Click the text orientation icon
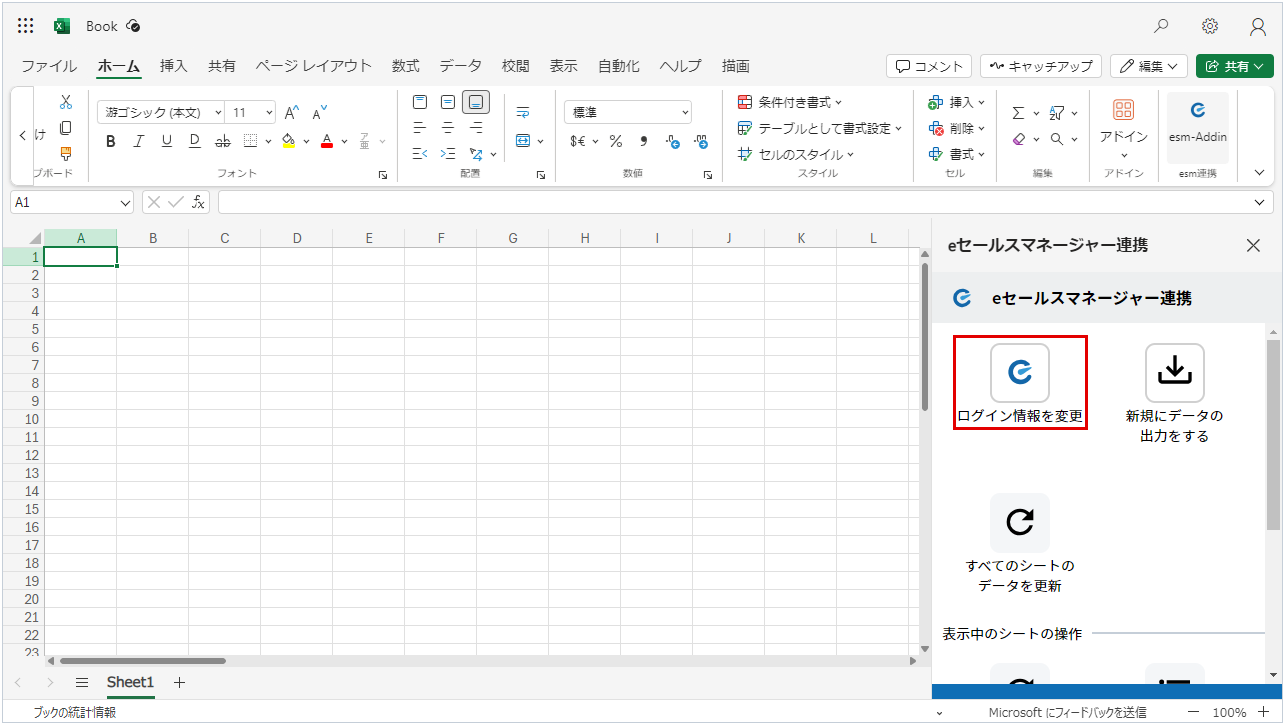This screenshot has height=724, width=1284. click(477, 154)
